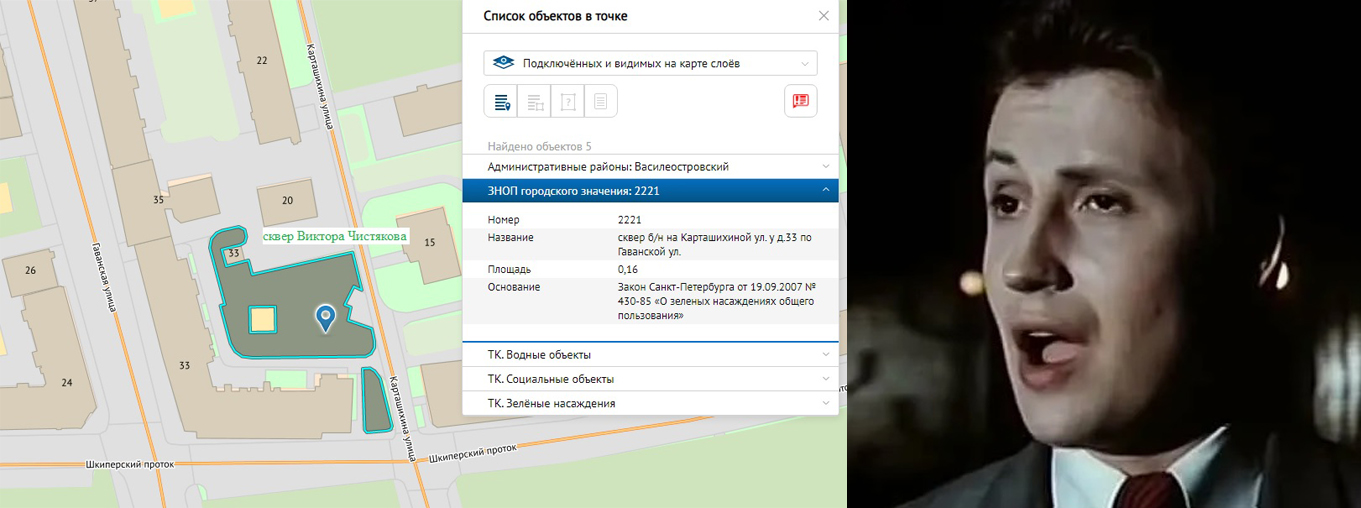Select building number 15 on the map
Viewport: 1361px width, 508px height.
[430, 242]
